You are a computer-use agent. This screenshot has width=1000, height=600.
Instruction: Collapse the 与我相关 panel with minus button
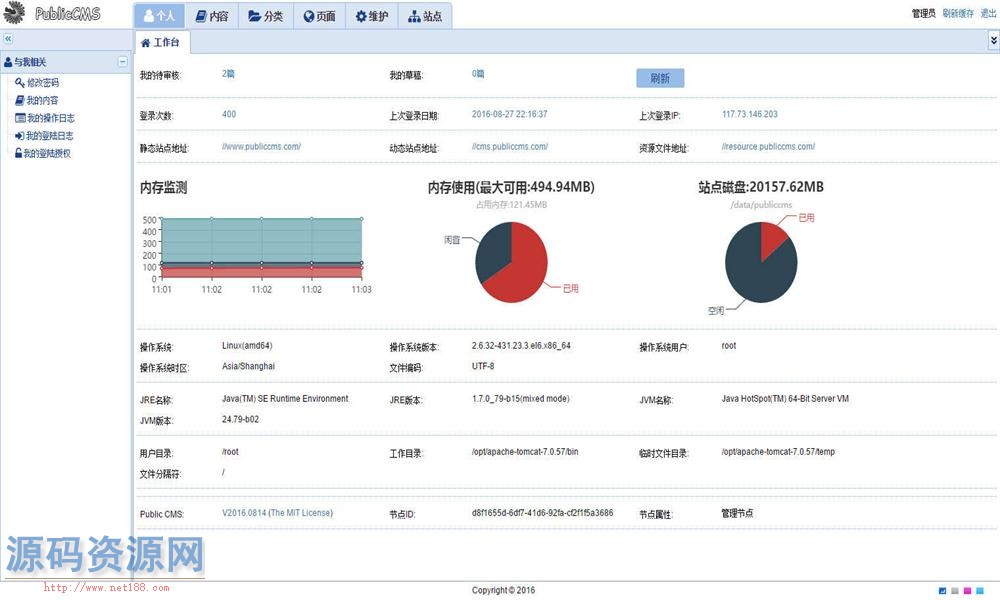pos(123,62)
